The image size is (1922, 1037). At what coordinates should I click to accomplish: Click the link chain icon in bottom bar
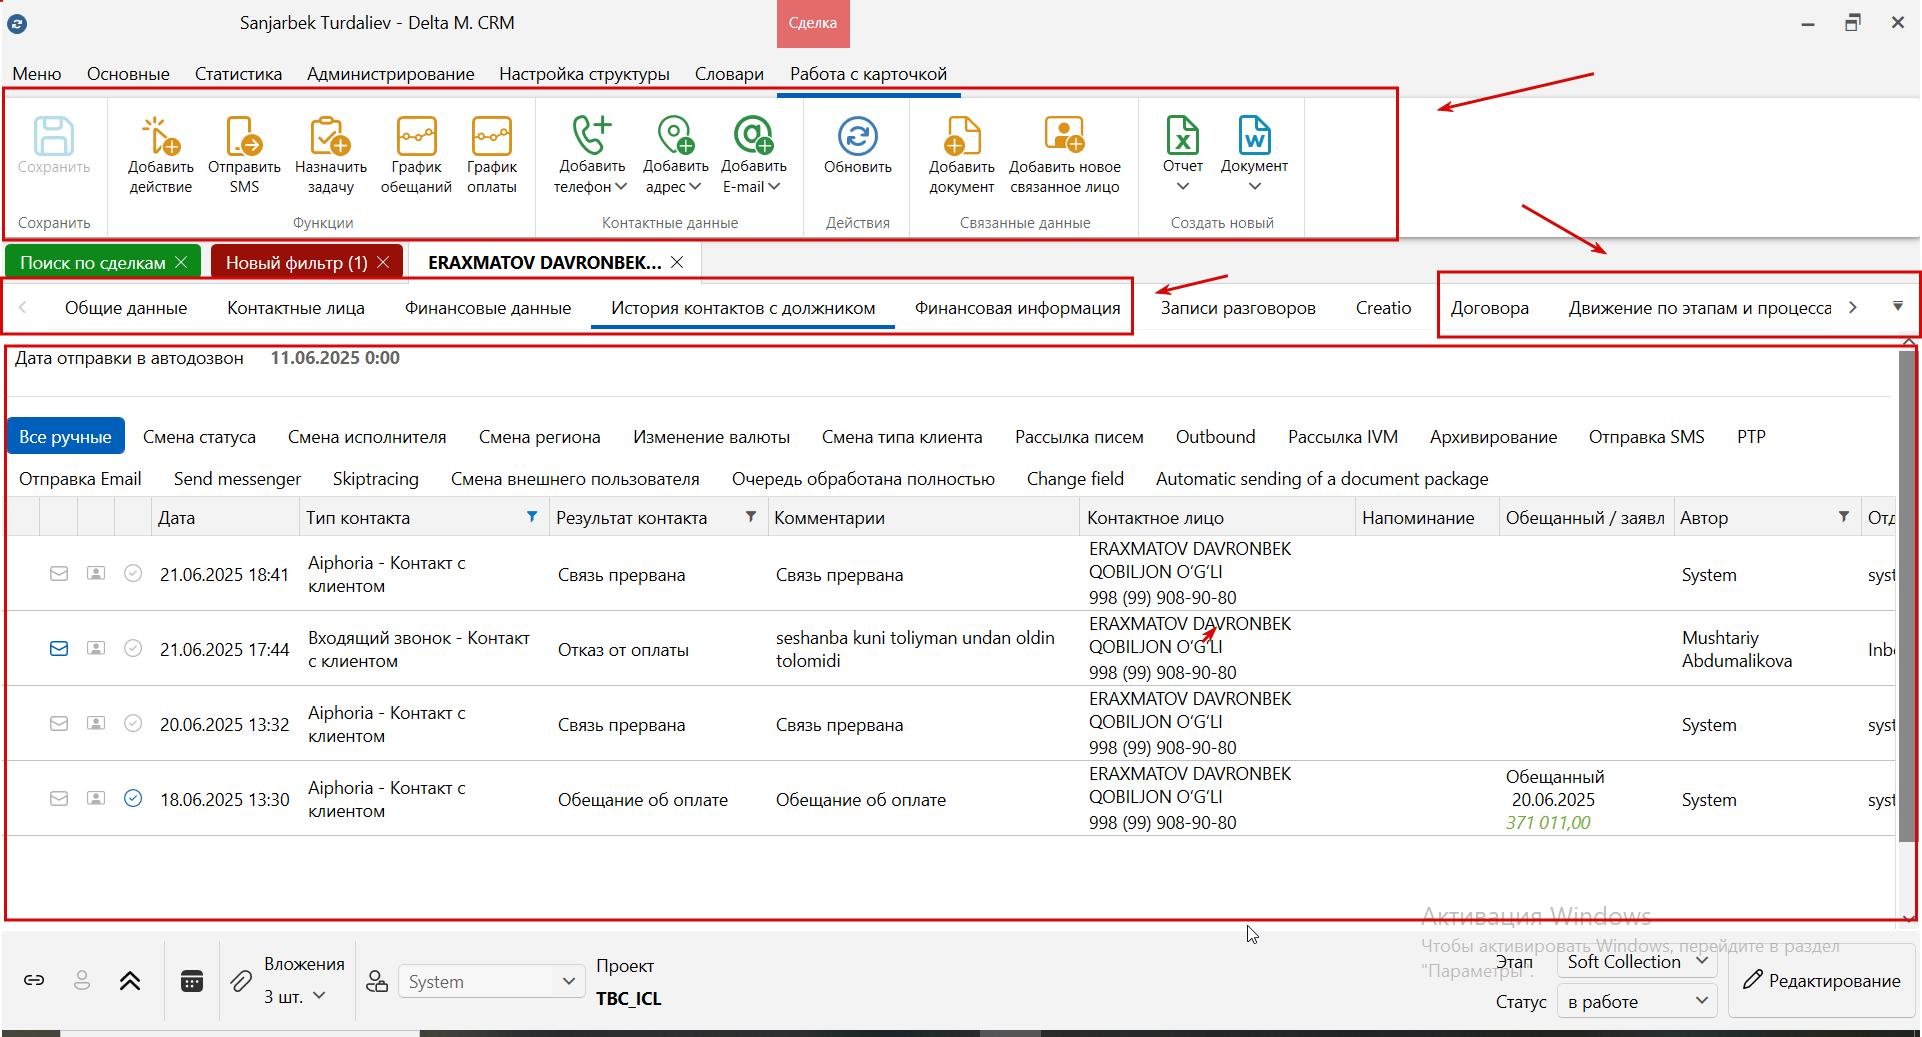(34, 981)
